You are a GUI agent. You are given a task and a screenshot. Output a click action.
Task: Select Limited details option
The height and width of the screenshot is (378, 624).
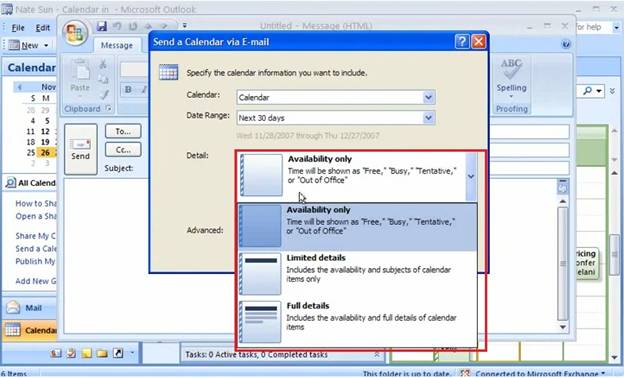[x=358, y=275]
